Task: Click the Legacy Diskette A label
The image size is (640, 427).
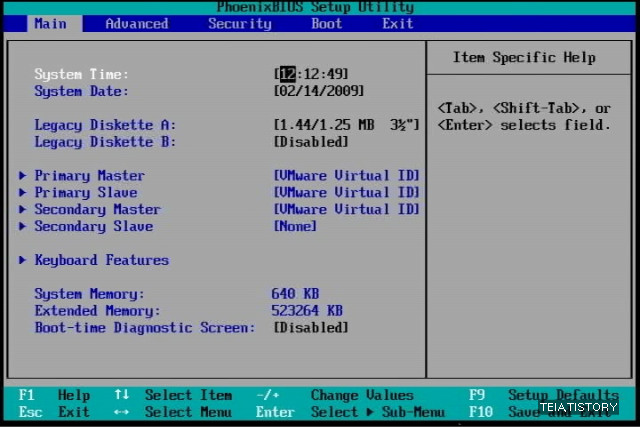Action: pos(105,125)
